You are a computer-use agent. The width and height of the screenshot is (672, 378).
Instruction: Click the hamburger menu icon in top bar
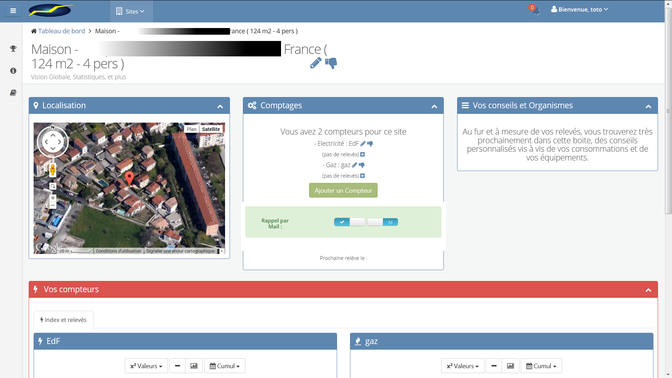click(x=13, y=10)
